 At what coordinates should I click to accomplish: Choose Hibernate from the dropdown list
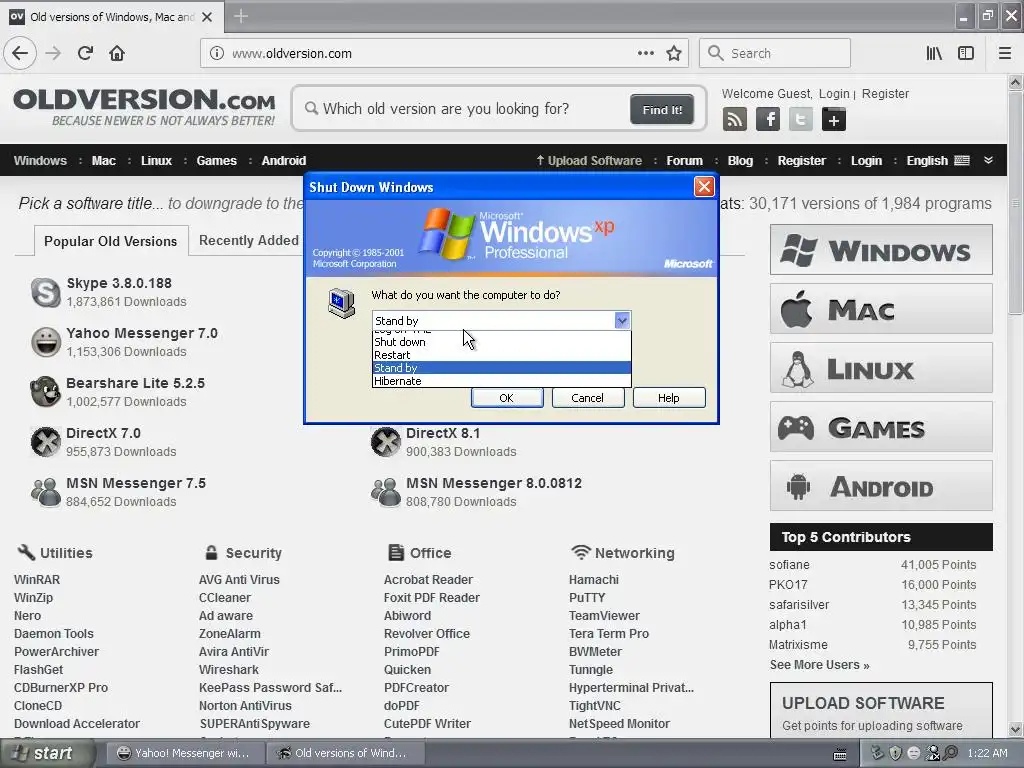pos(502,381)
